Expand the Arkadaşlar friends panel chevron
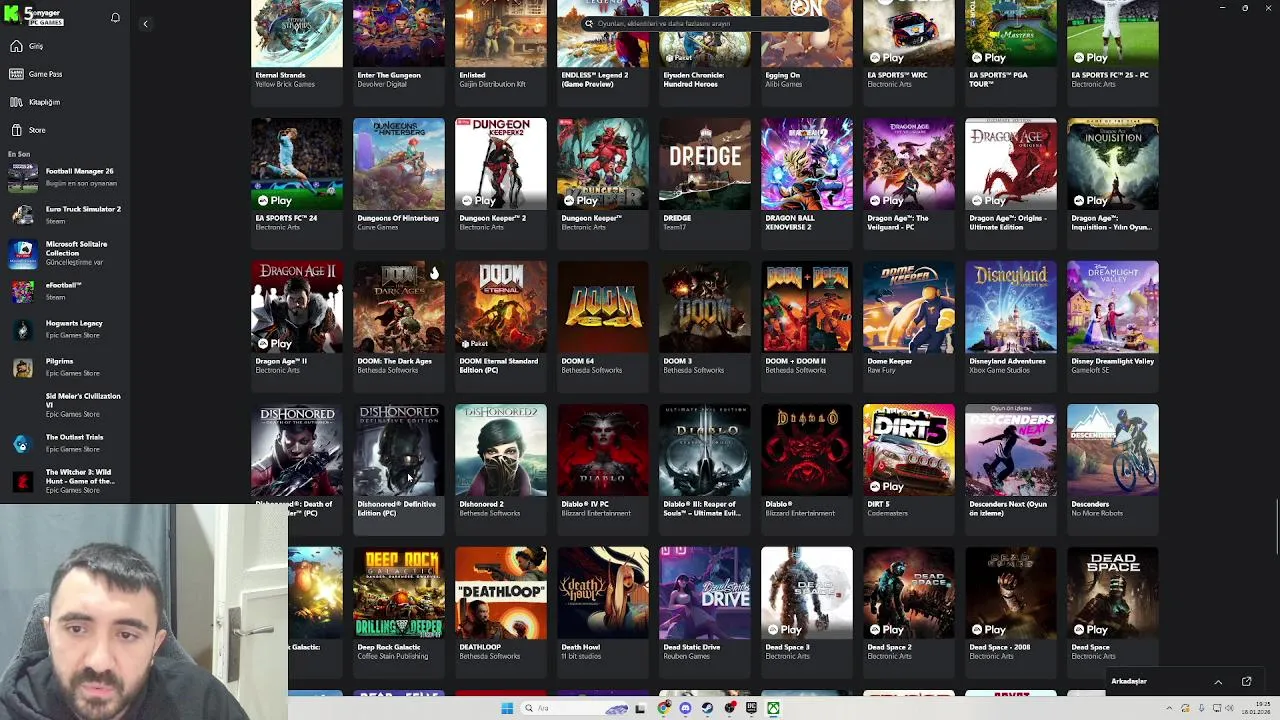The height and width of the screenshot is (720, 1280). [1218, 682]
